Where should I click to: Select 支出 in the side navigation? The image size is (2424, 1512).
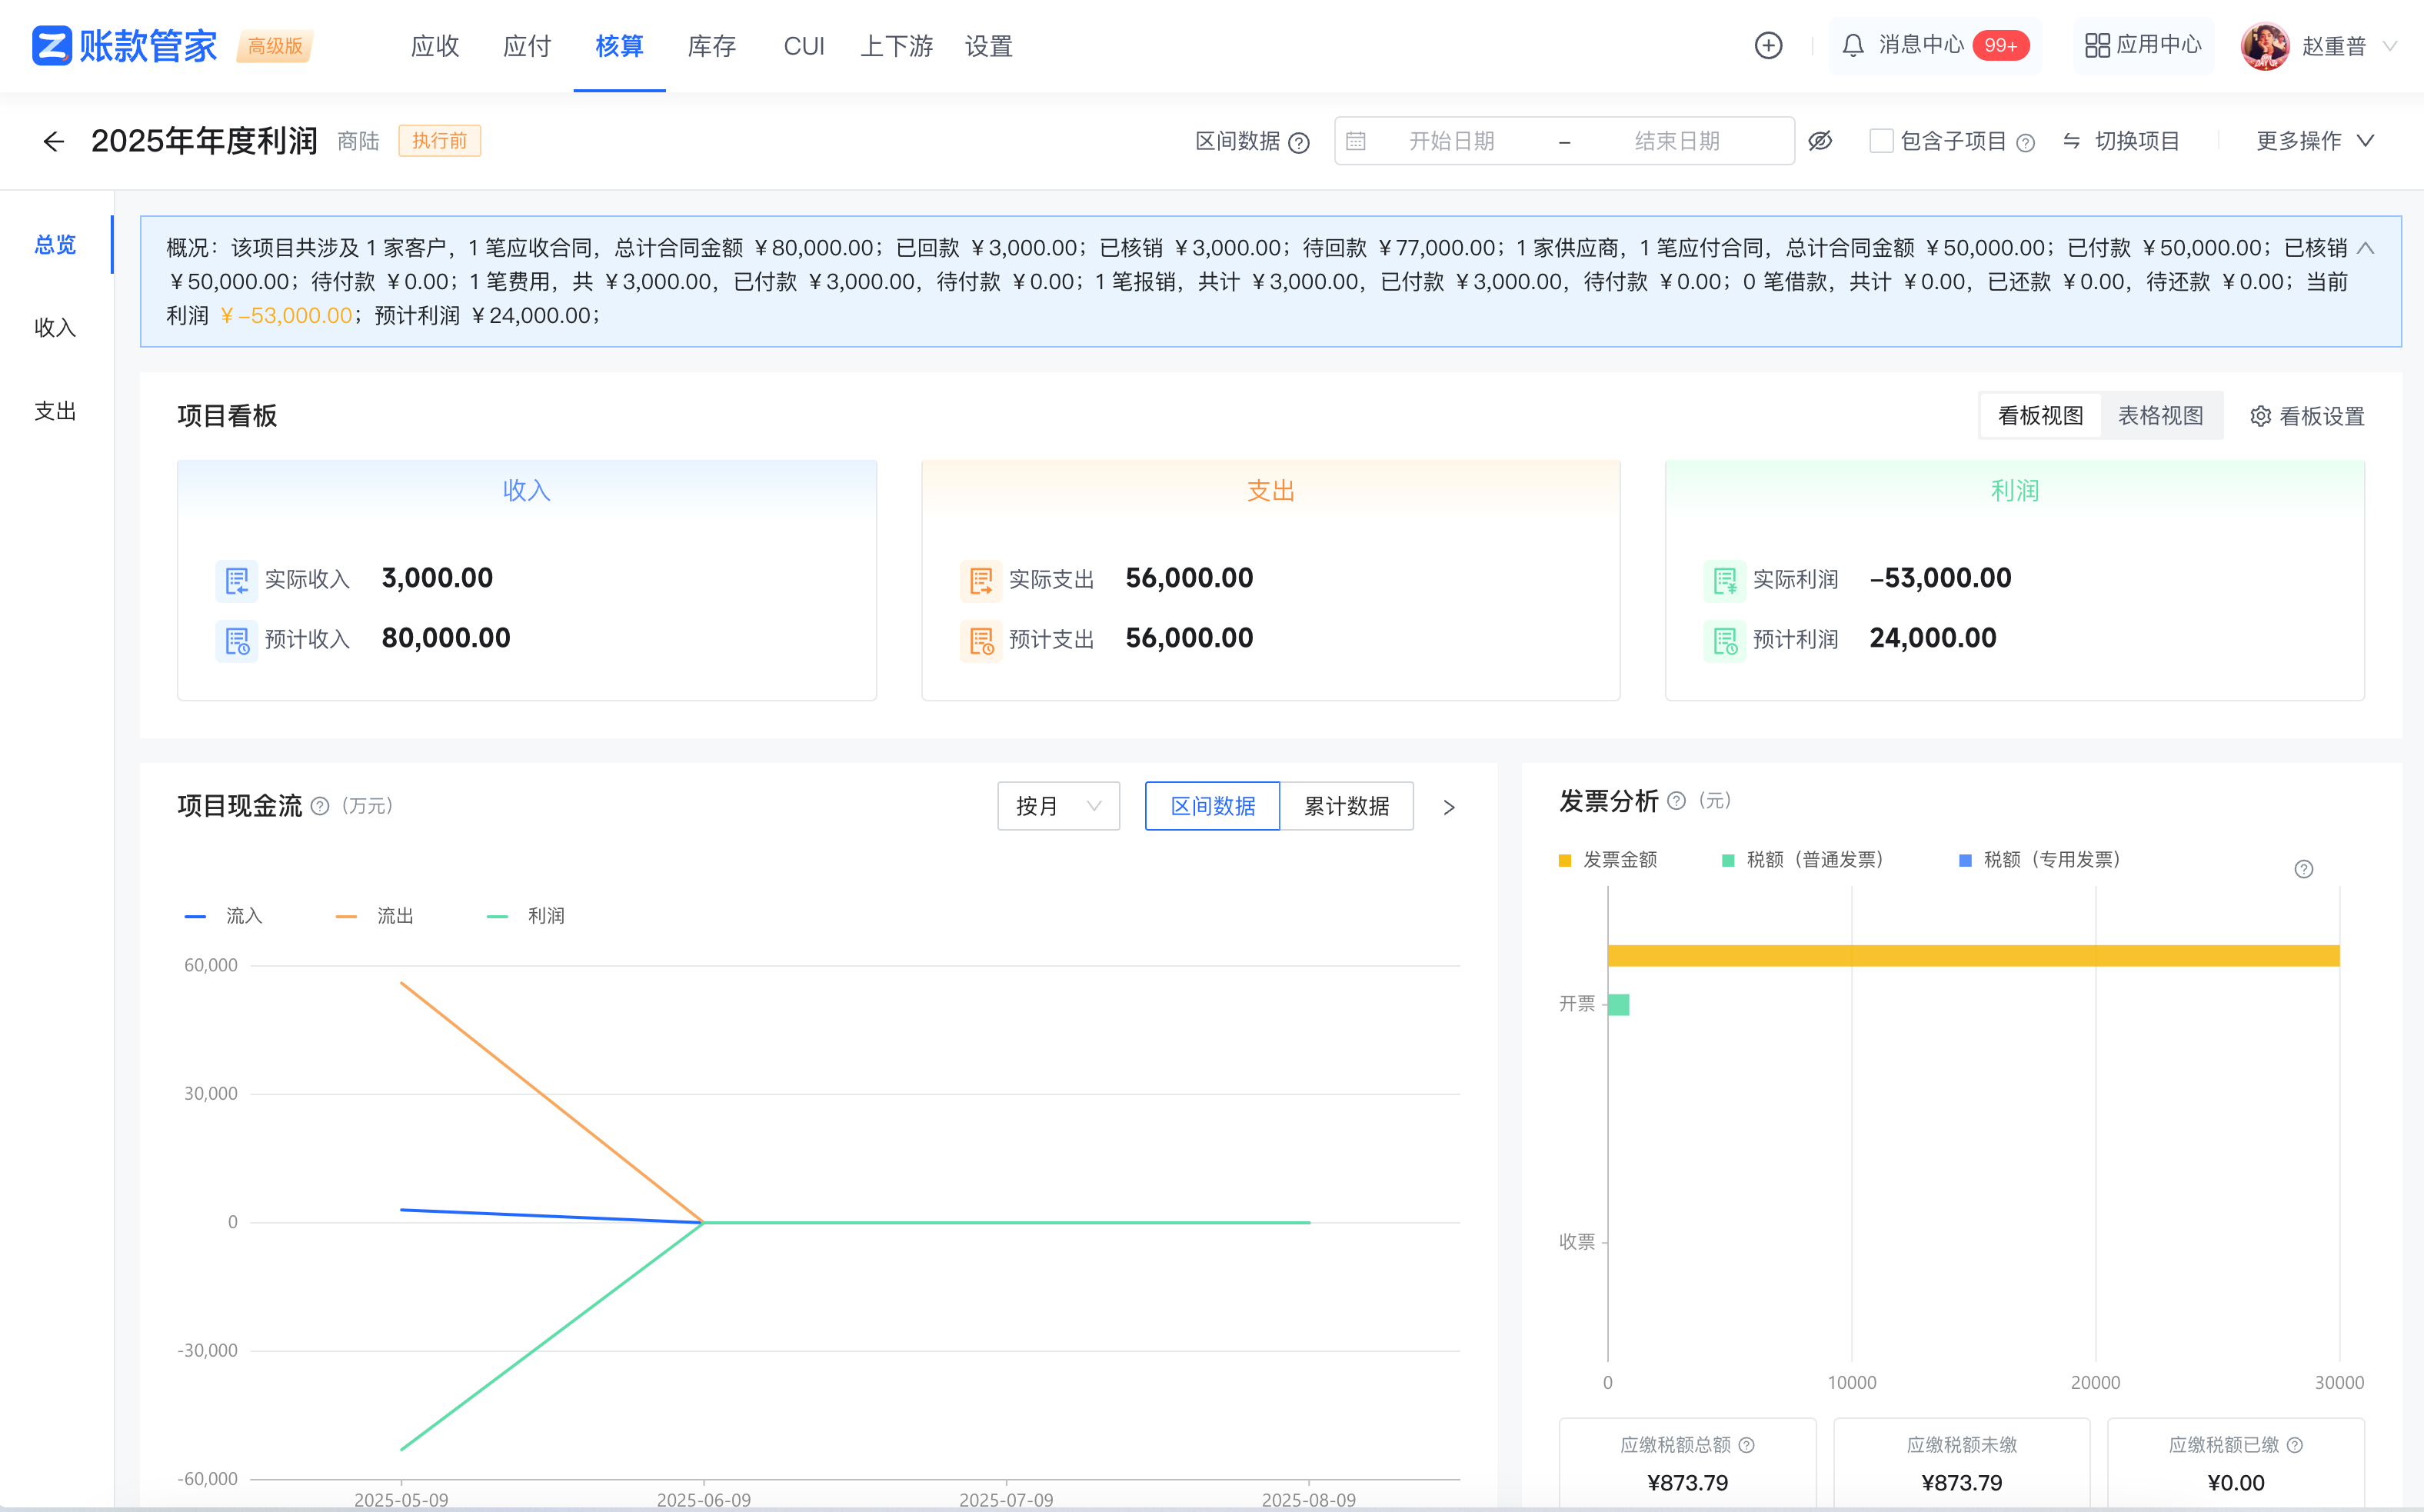(x=55, y=411)
